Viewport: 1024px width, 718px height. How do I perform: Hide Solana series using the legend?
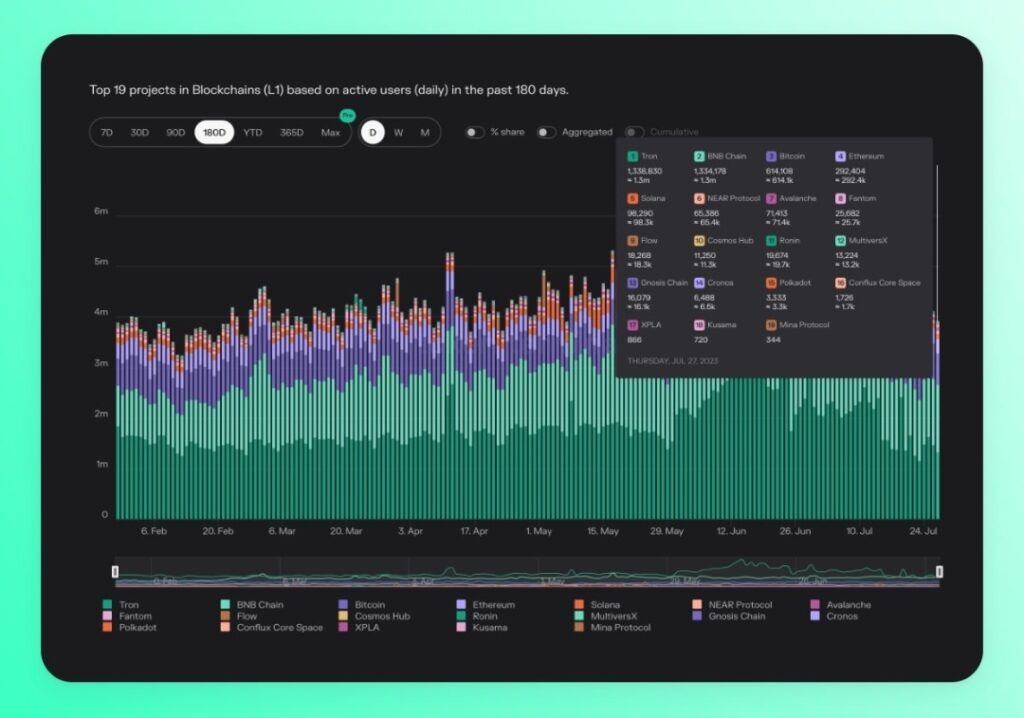click(x=597, y=605)
